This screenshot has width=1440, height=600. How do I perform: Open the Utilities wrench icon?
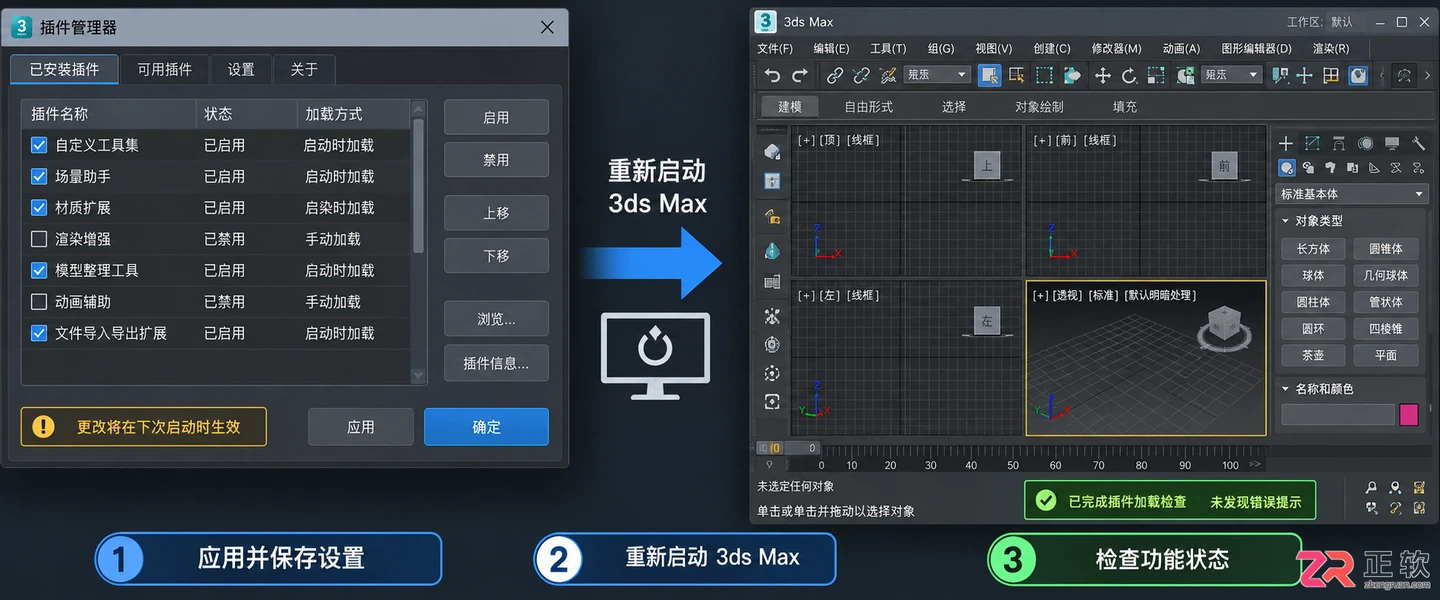click(x=1418, y=144)
